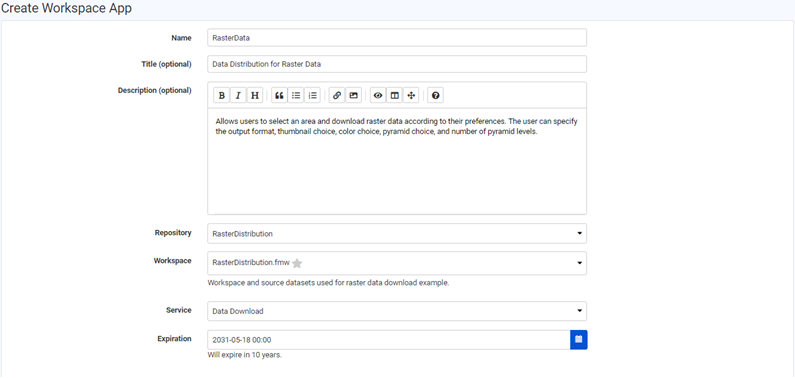
Task: Click the star next to RasterDistribution.fmw
Action: coord(297,263)
